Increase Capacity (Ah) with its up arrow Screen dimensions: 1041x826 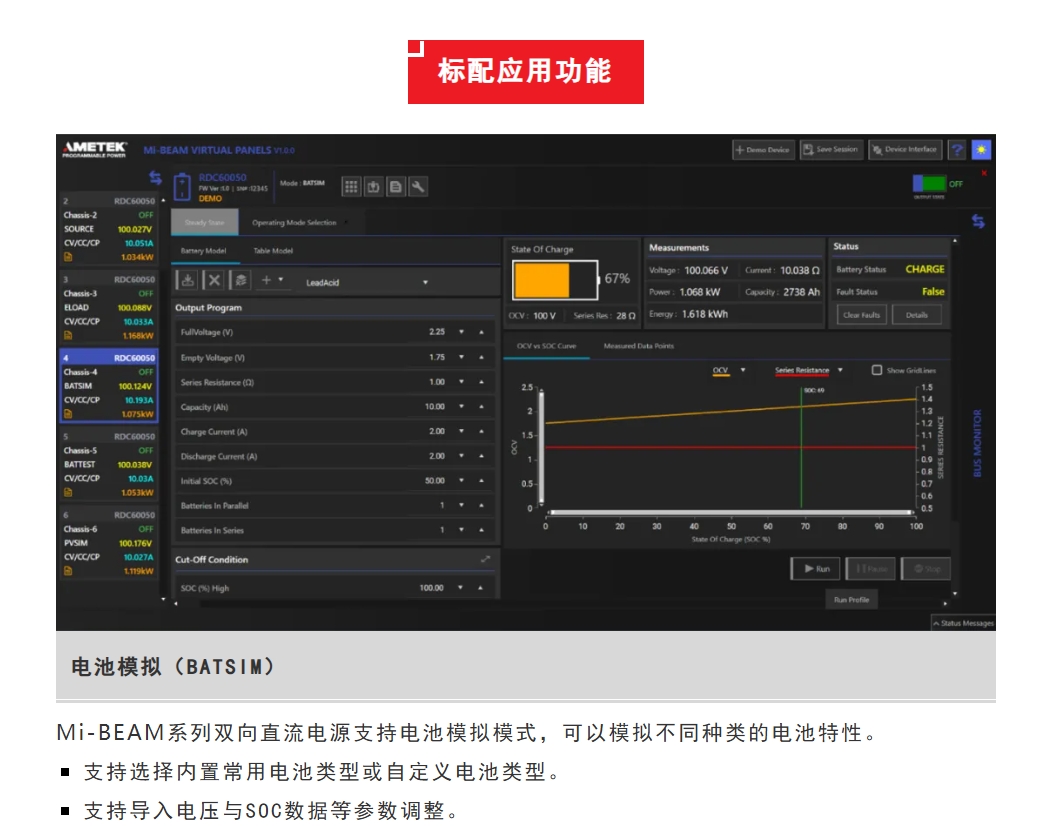[x=481, y=406]
